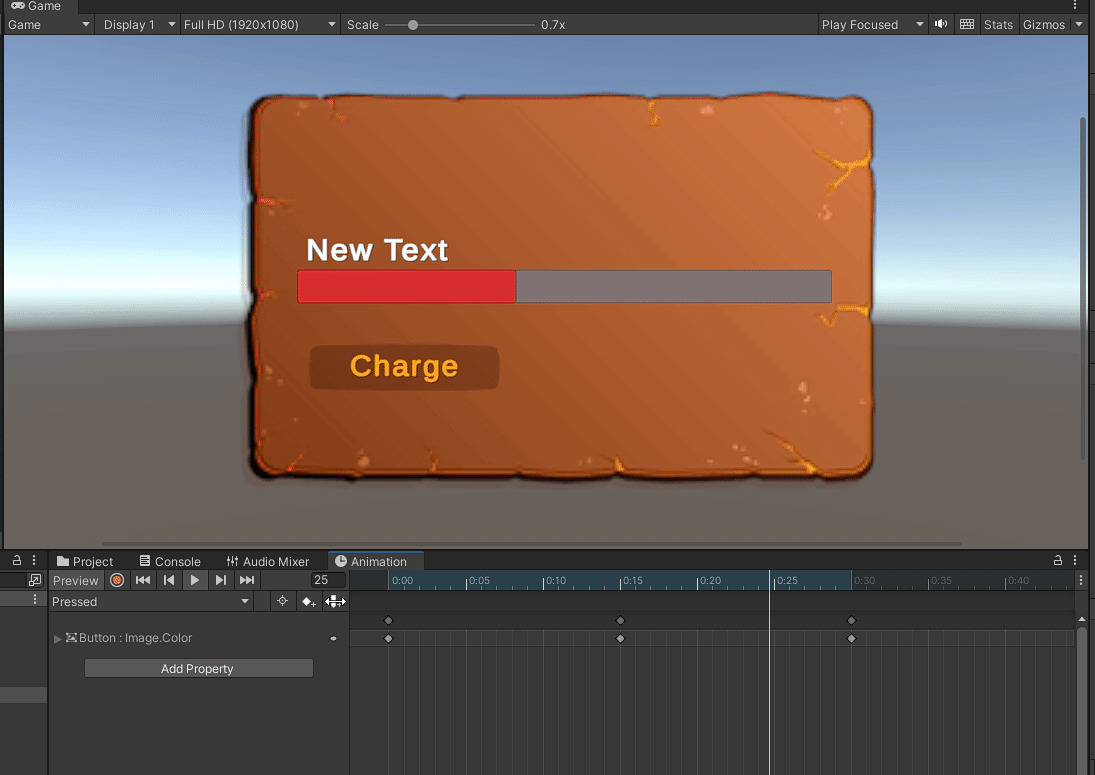Step to next keyframe
This screenshot has width=1095, height=775.
(221, 580)
